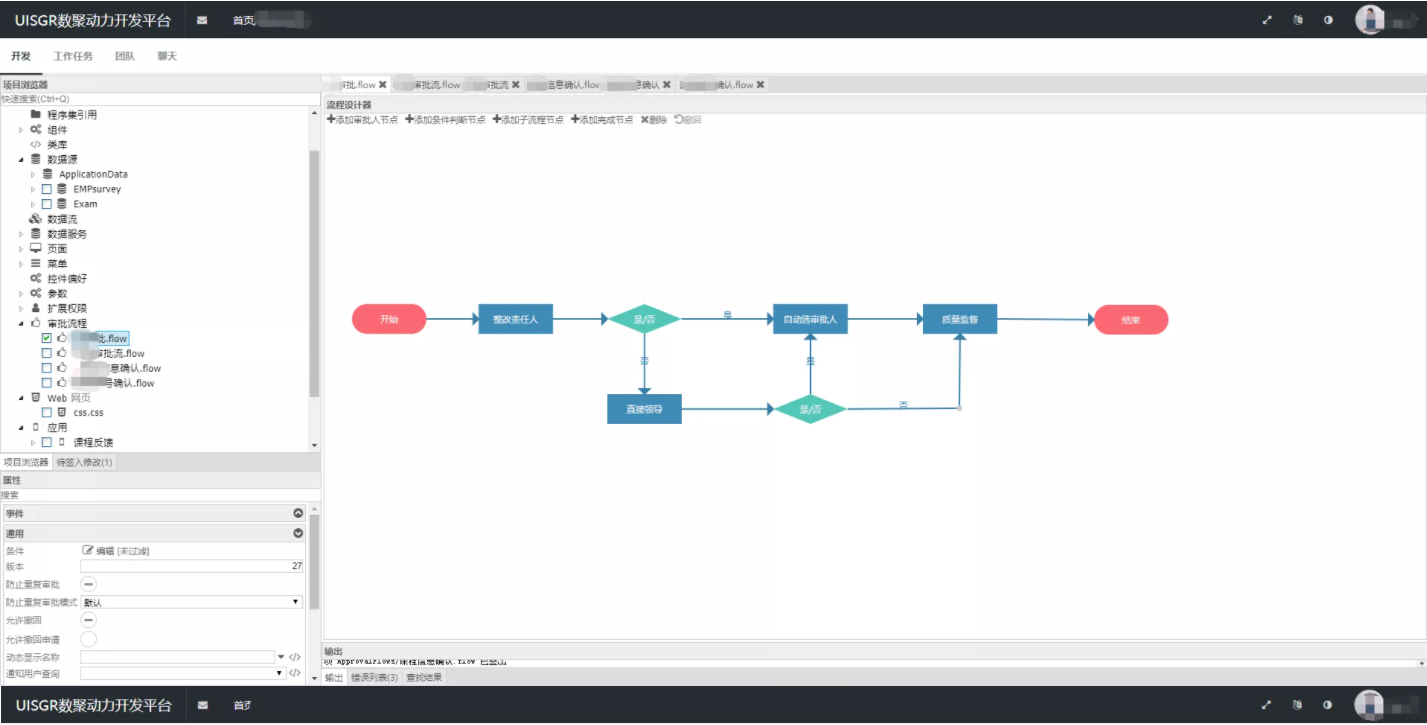Select the gears icon beside 控件偏好

click(35, 278)
